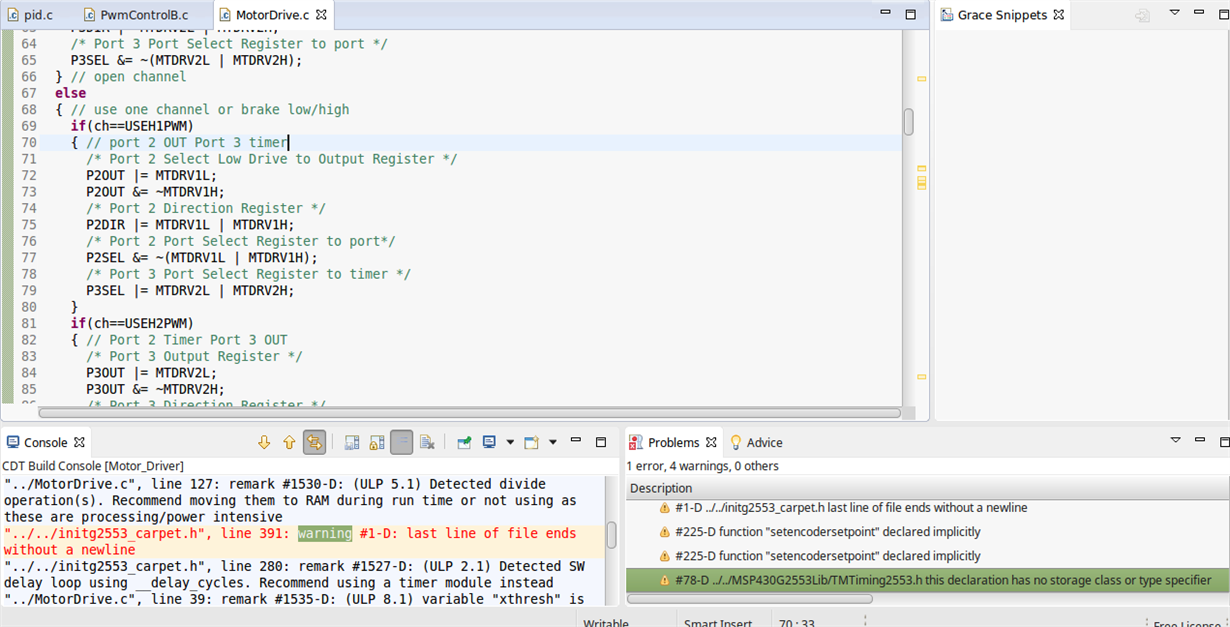This screenshot has width=1230, height=627.
Task: Expand the open console dropdown arrow
Action: tap(552, 442)
